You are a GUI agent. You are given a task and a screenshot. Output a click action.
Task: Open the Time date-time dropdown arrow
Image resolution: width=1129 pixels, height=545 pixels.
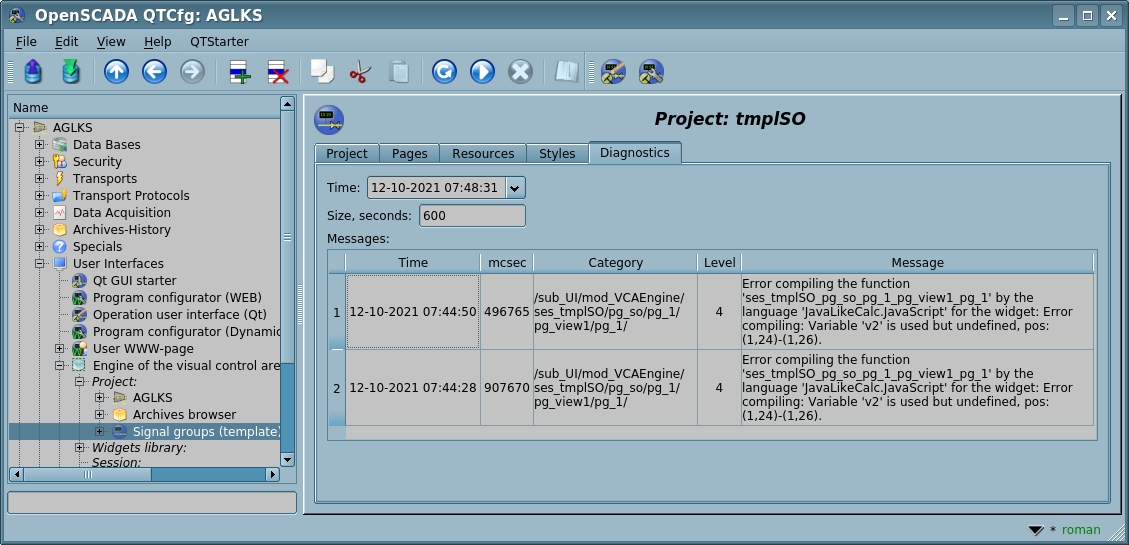point(515,189)
